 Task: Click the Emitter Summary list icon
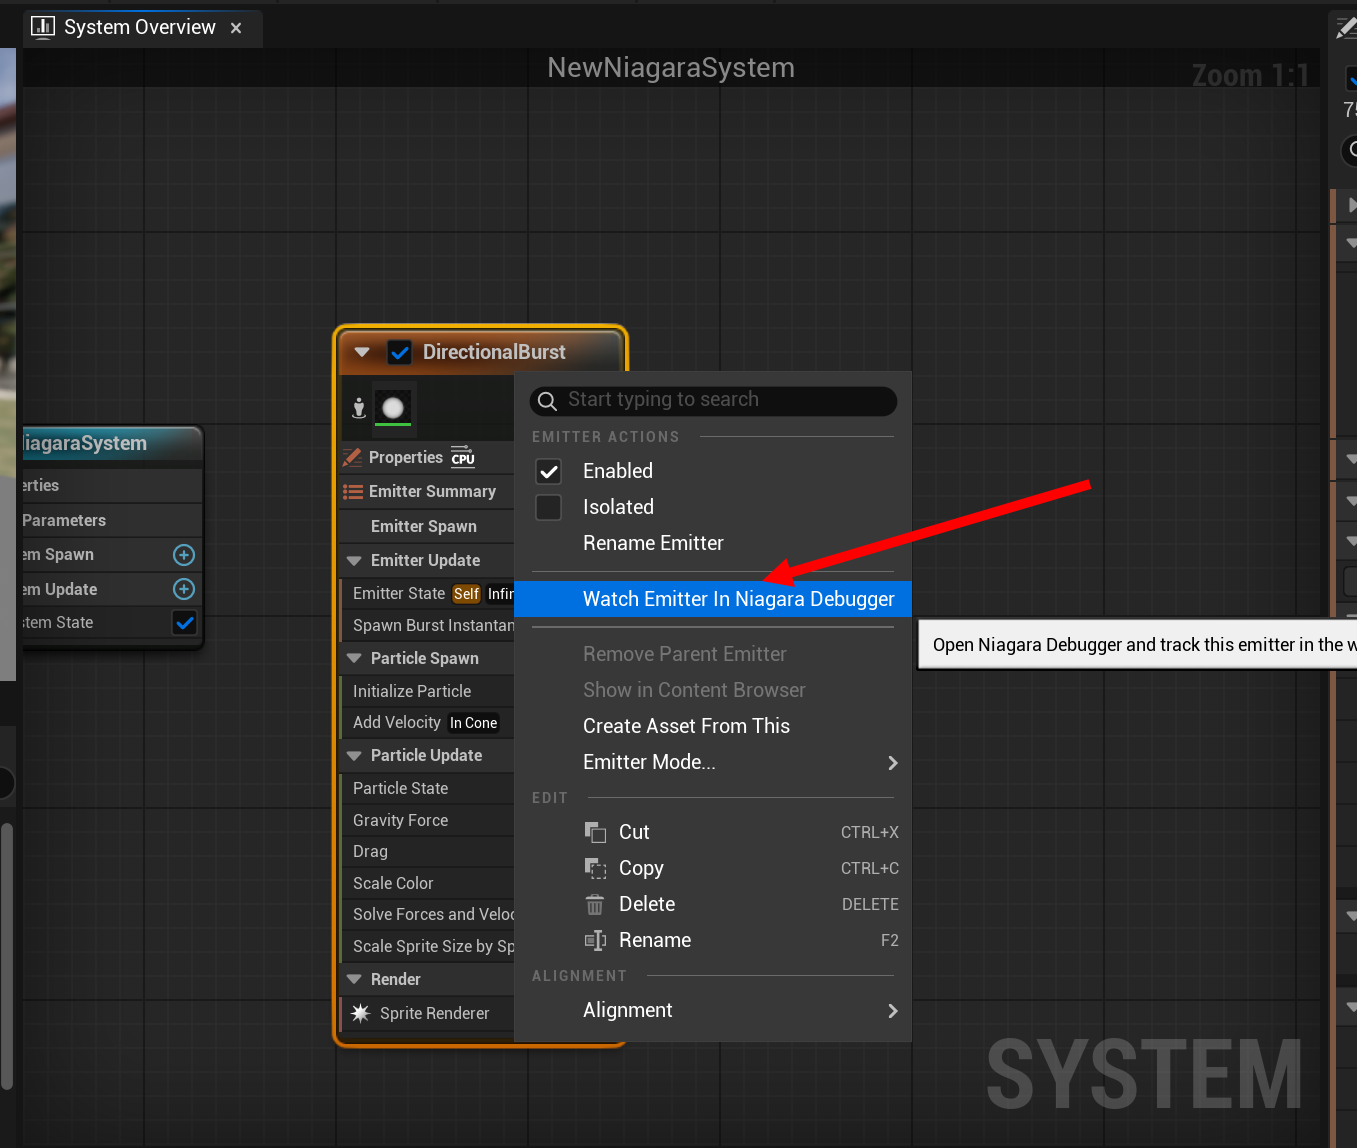pyautogui.click(x=353, y=491)
